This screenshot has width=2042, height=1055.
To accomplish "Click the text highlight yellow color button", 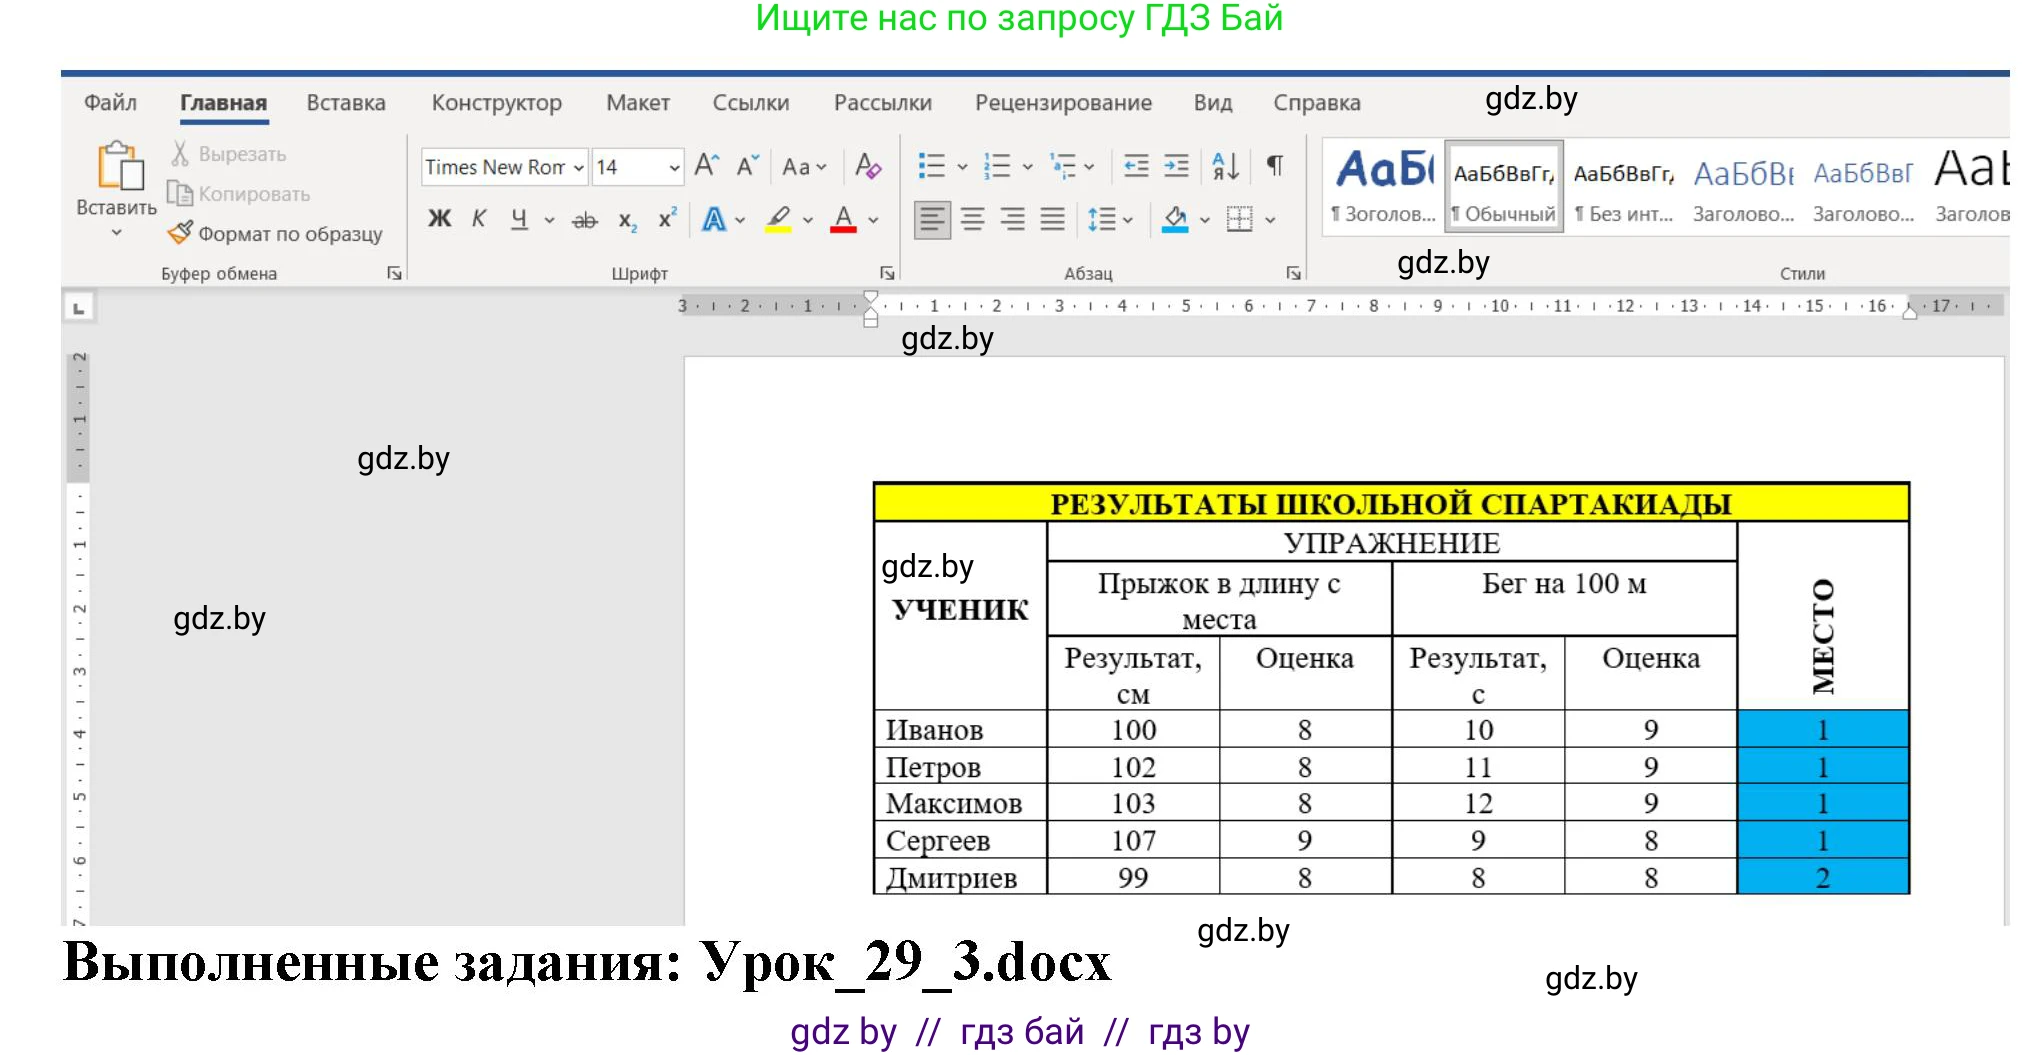I will pyautogui.click(x=779, y=219).
